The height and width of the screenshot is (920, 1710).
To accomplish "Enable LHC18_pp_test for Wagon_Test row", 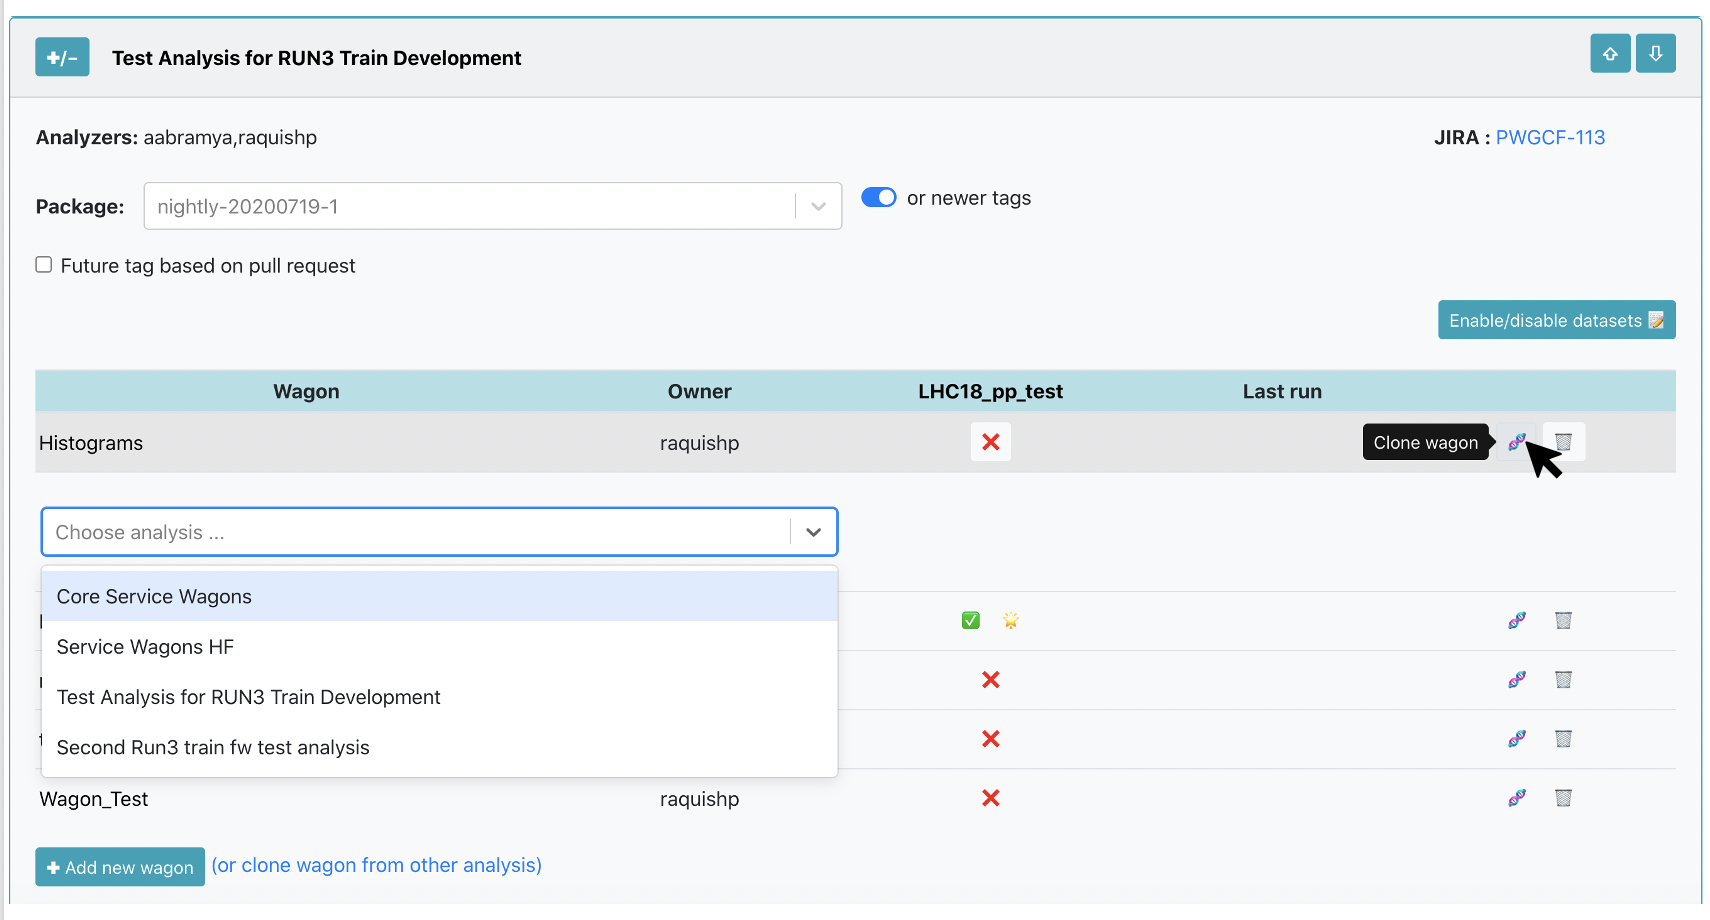I will click(x=990, y=798).
